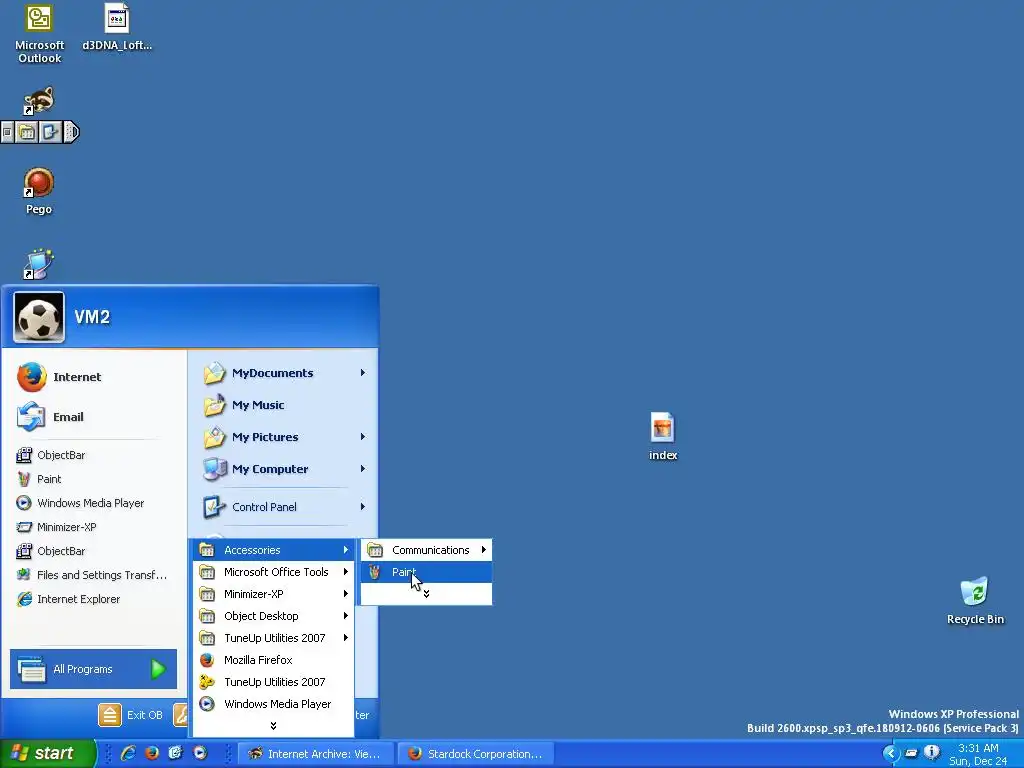Expand the My Computer submenu arrow

pyautogui.click(x=362, y=469)
